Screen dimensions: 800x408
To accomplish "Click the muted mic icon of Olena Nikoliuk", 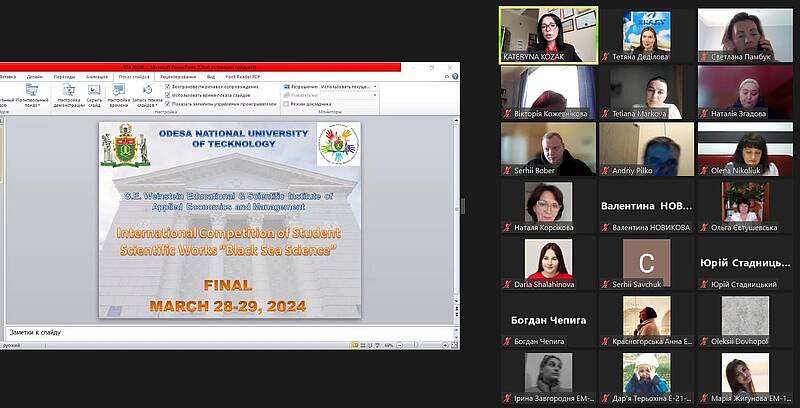I will [x=704, y=171].
